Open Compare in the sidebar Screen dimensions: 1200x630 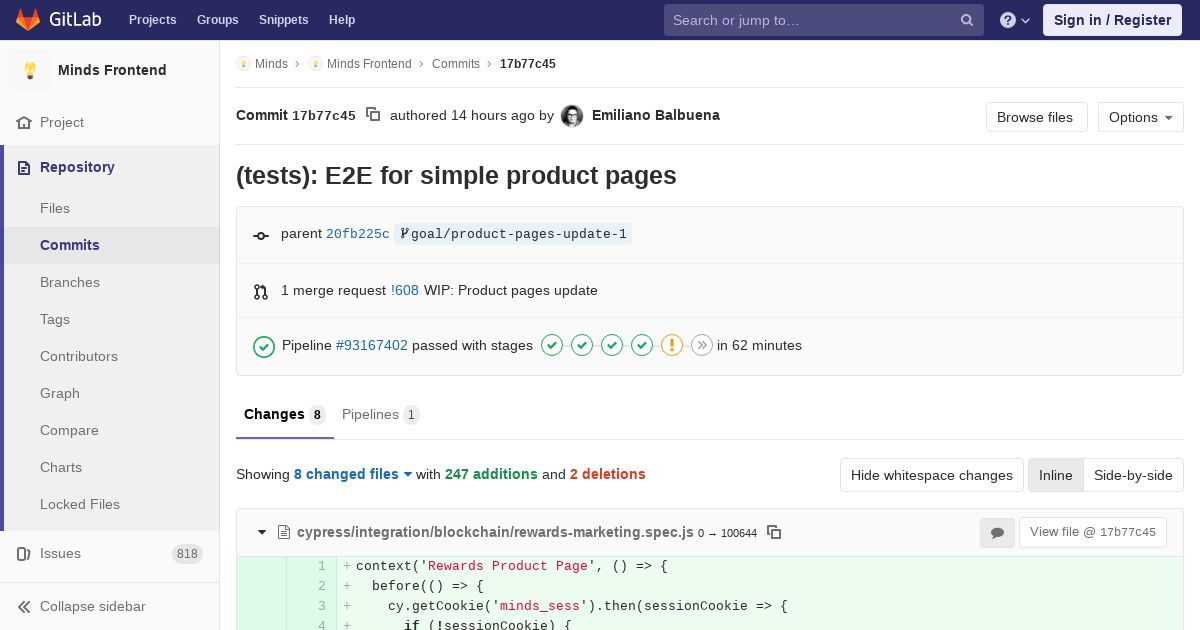(x=112, y=430)
